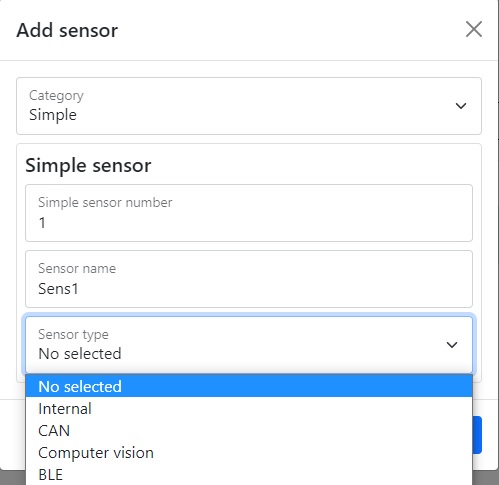
Task: Choose the highlighted No selected option
Action: 249,386
